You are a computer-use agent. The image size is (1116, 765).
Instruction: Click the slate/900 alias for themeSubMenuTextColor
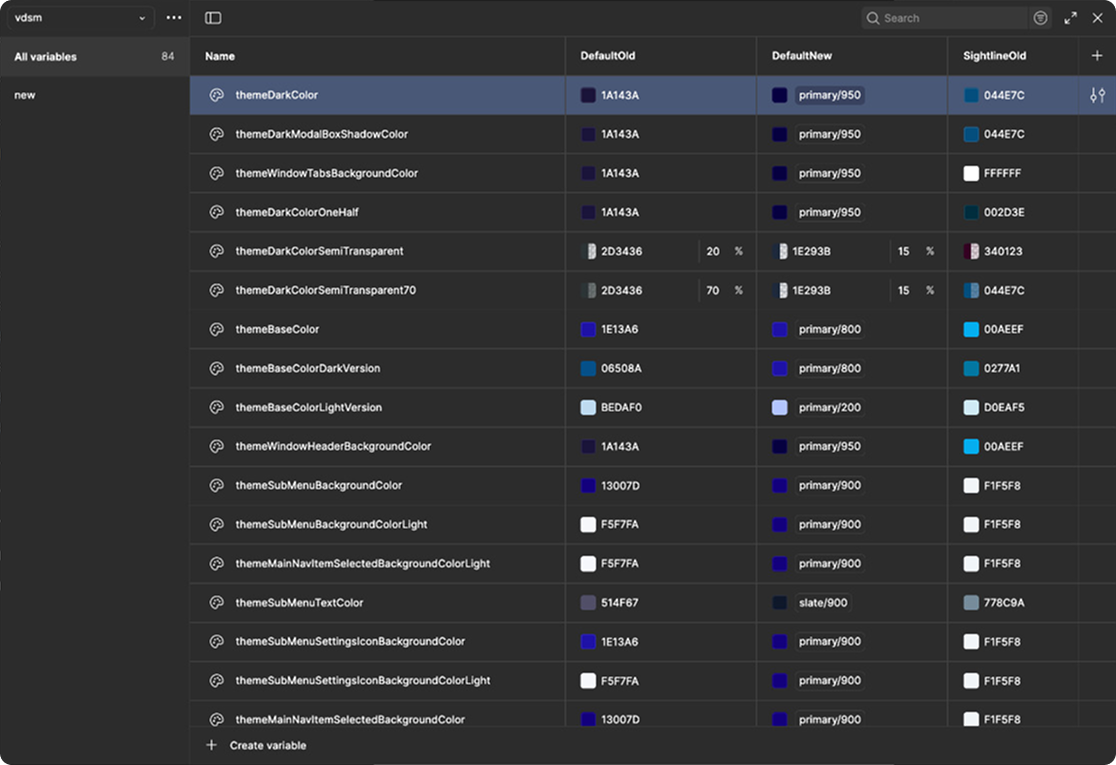[824, 603]
